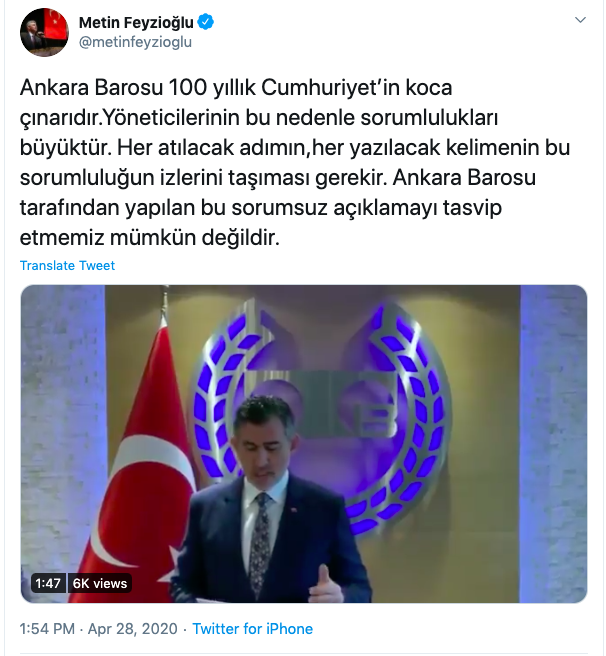Open the Metin Feyzioğlu display name
The image size is (606, 656).
click(x=136, y=22)
